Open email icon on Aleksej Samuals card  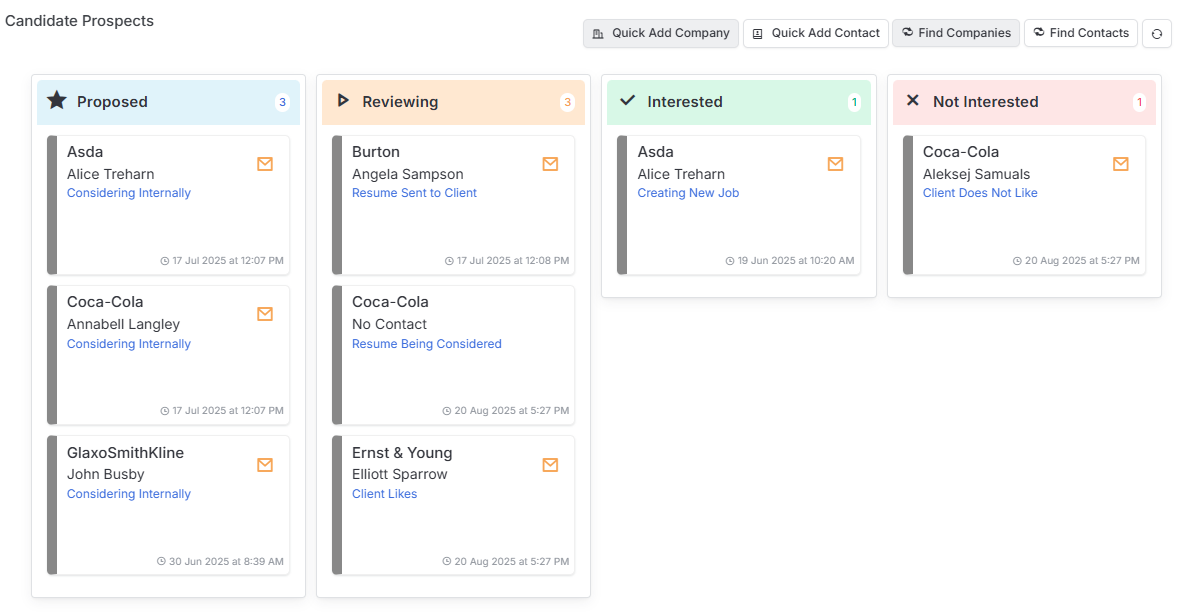click(x=1121, y=164)
